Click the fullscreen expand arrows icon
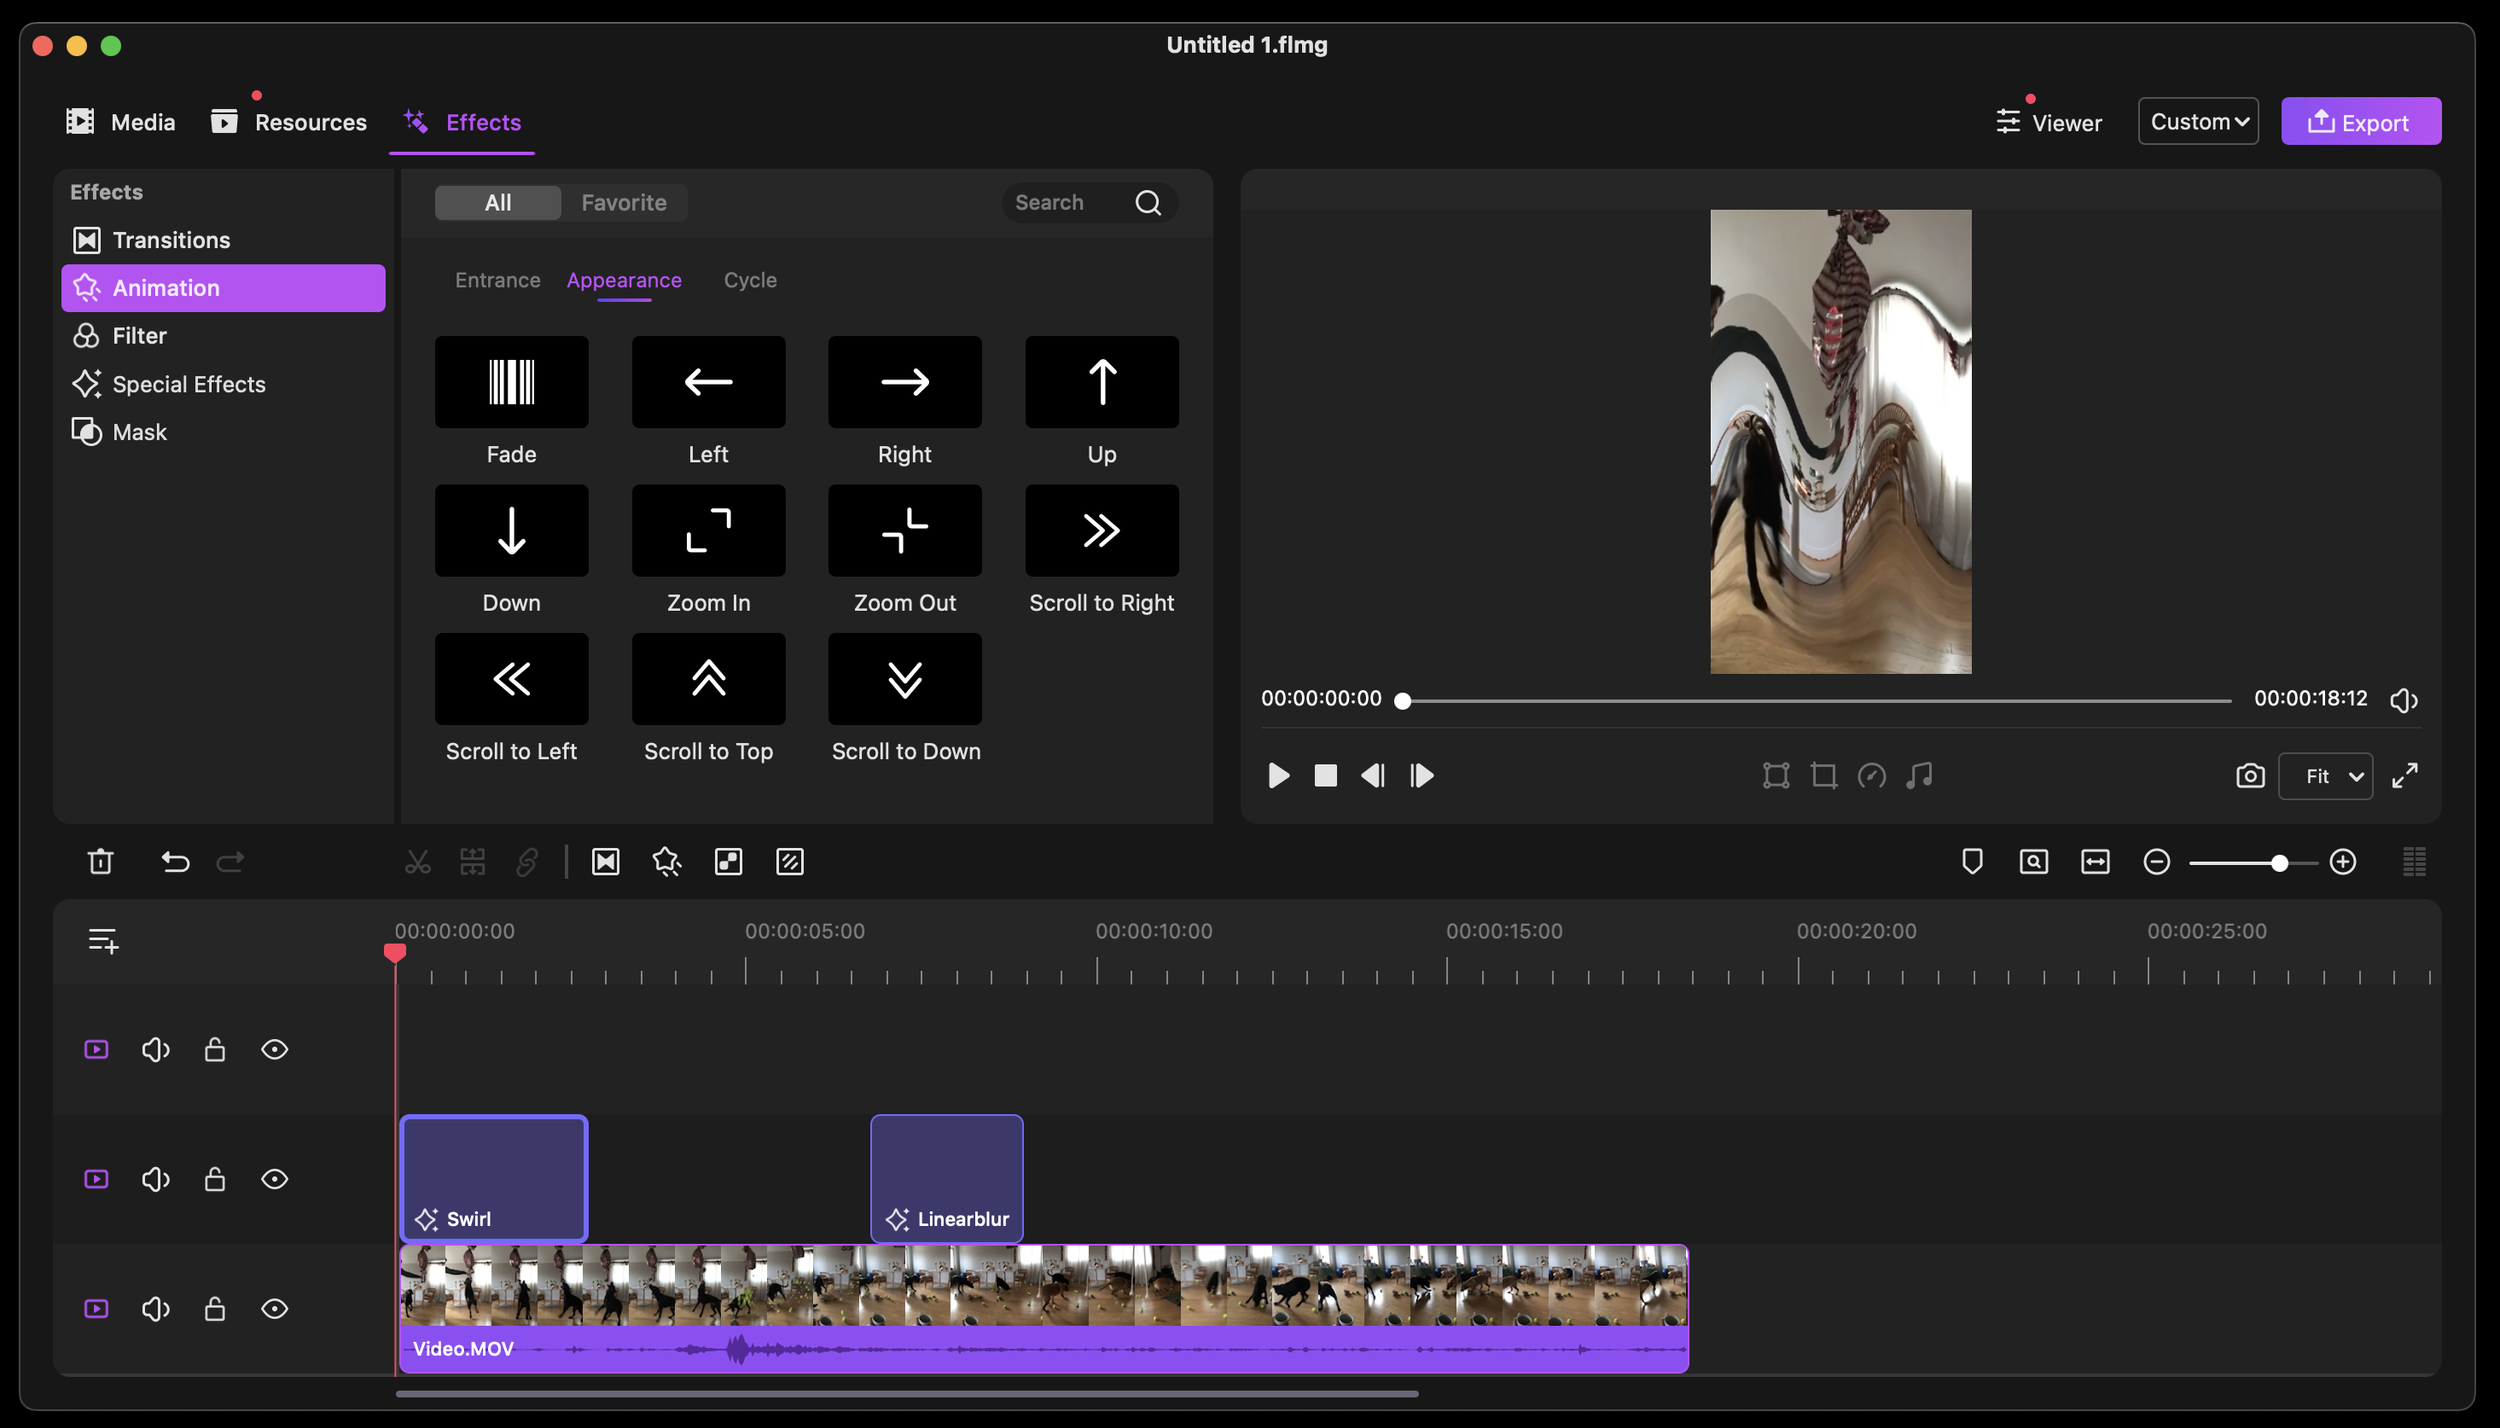Viewport: 2500px width, 1428px height. (x=2404, y=776)
